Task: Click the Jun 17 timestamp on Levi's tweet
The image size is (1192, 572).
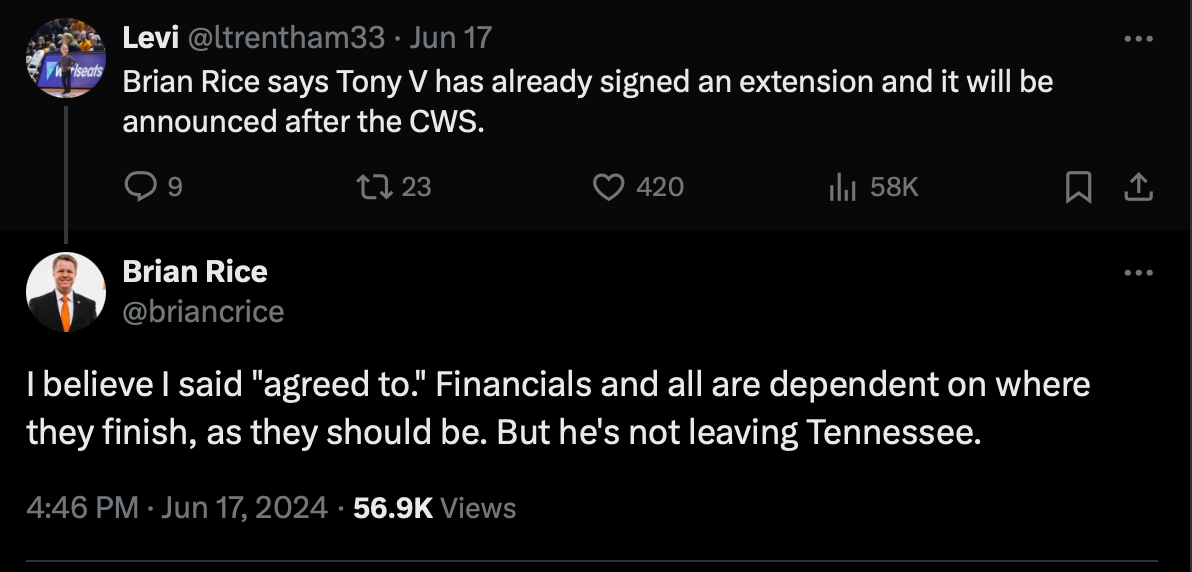Action: coord(451,38)
